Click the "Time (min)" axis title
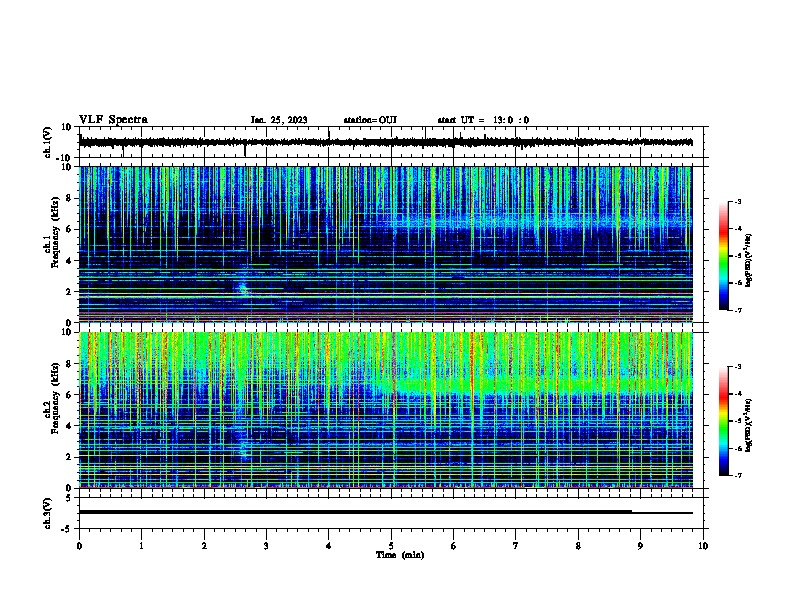This screenshot has height=612, width=792. coord(400,555)
